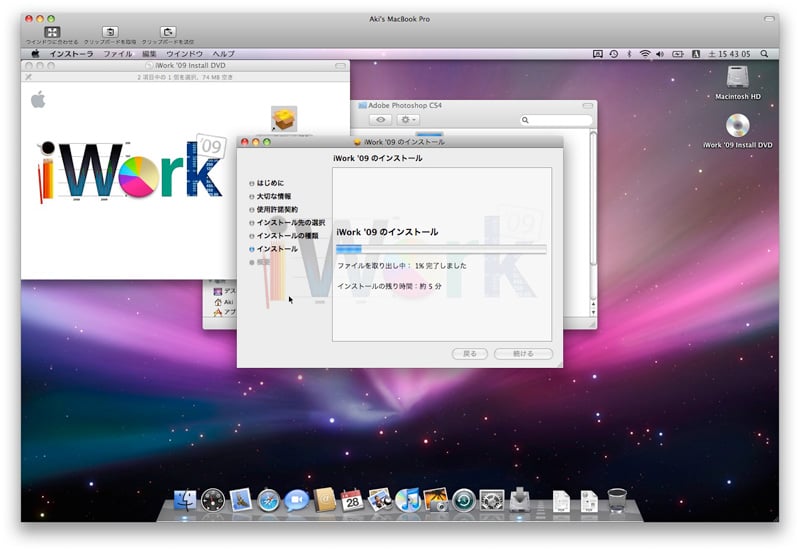This screenshot has width=800, height=551.
Task: Click the fit-to-window screen sharing toolbar icon
Action: pos(52,32)
